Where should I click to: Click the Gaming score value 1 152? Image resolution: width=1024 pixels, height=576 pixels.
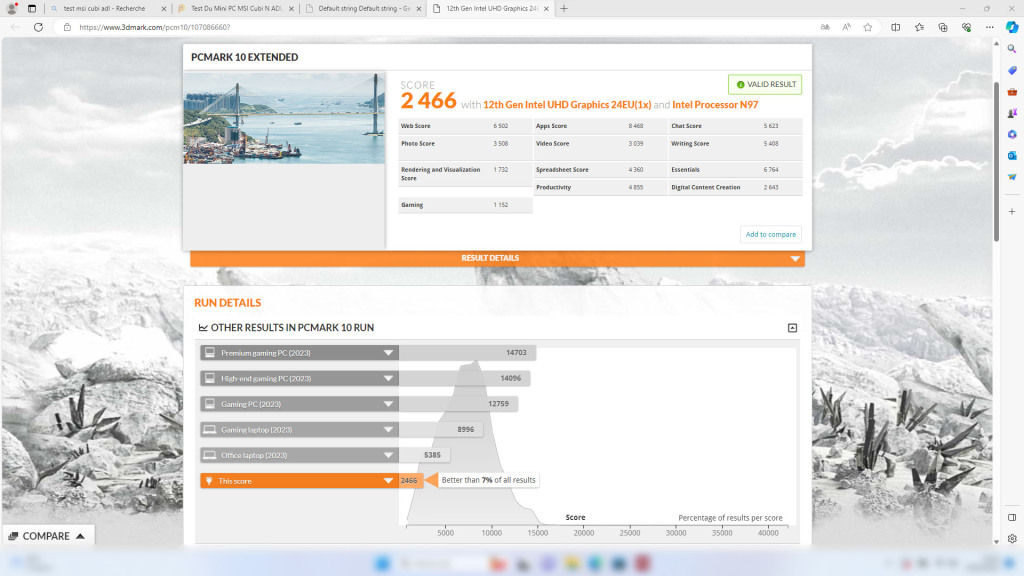coord(500,205)
